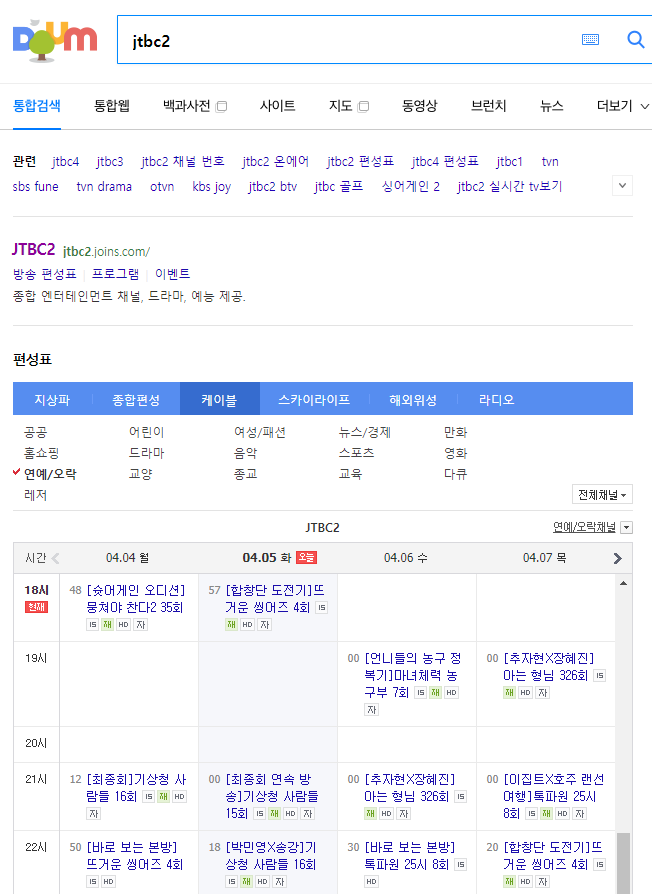Select the 스카이라이프 schedule tab

point(314,400)
